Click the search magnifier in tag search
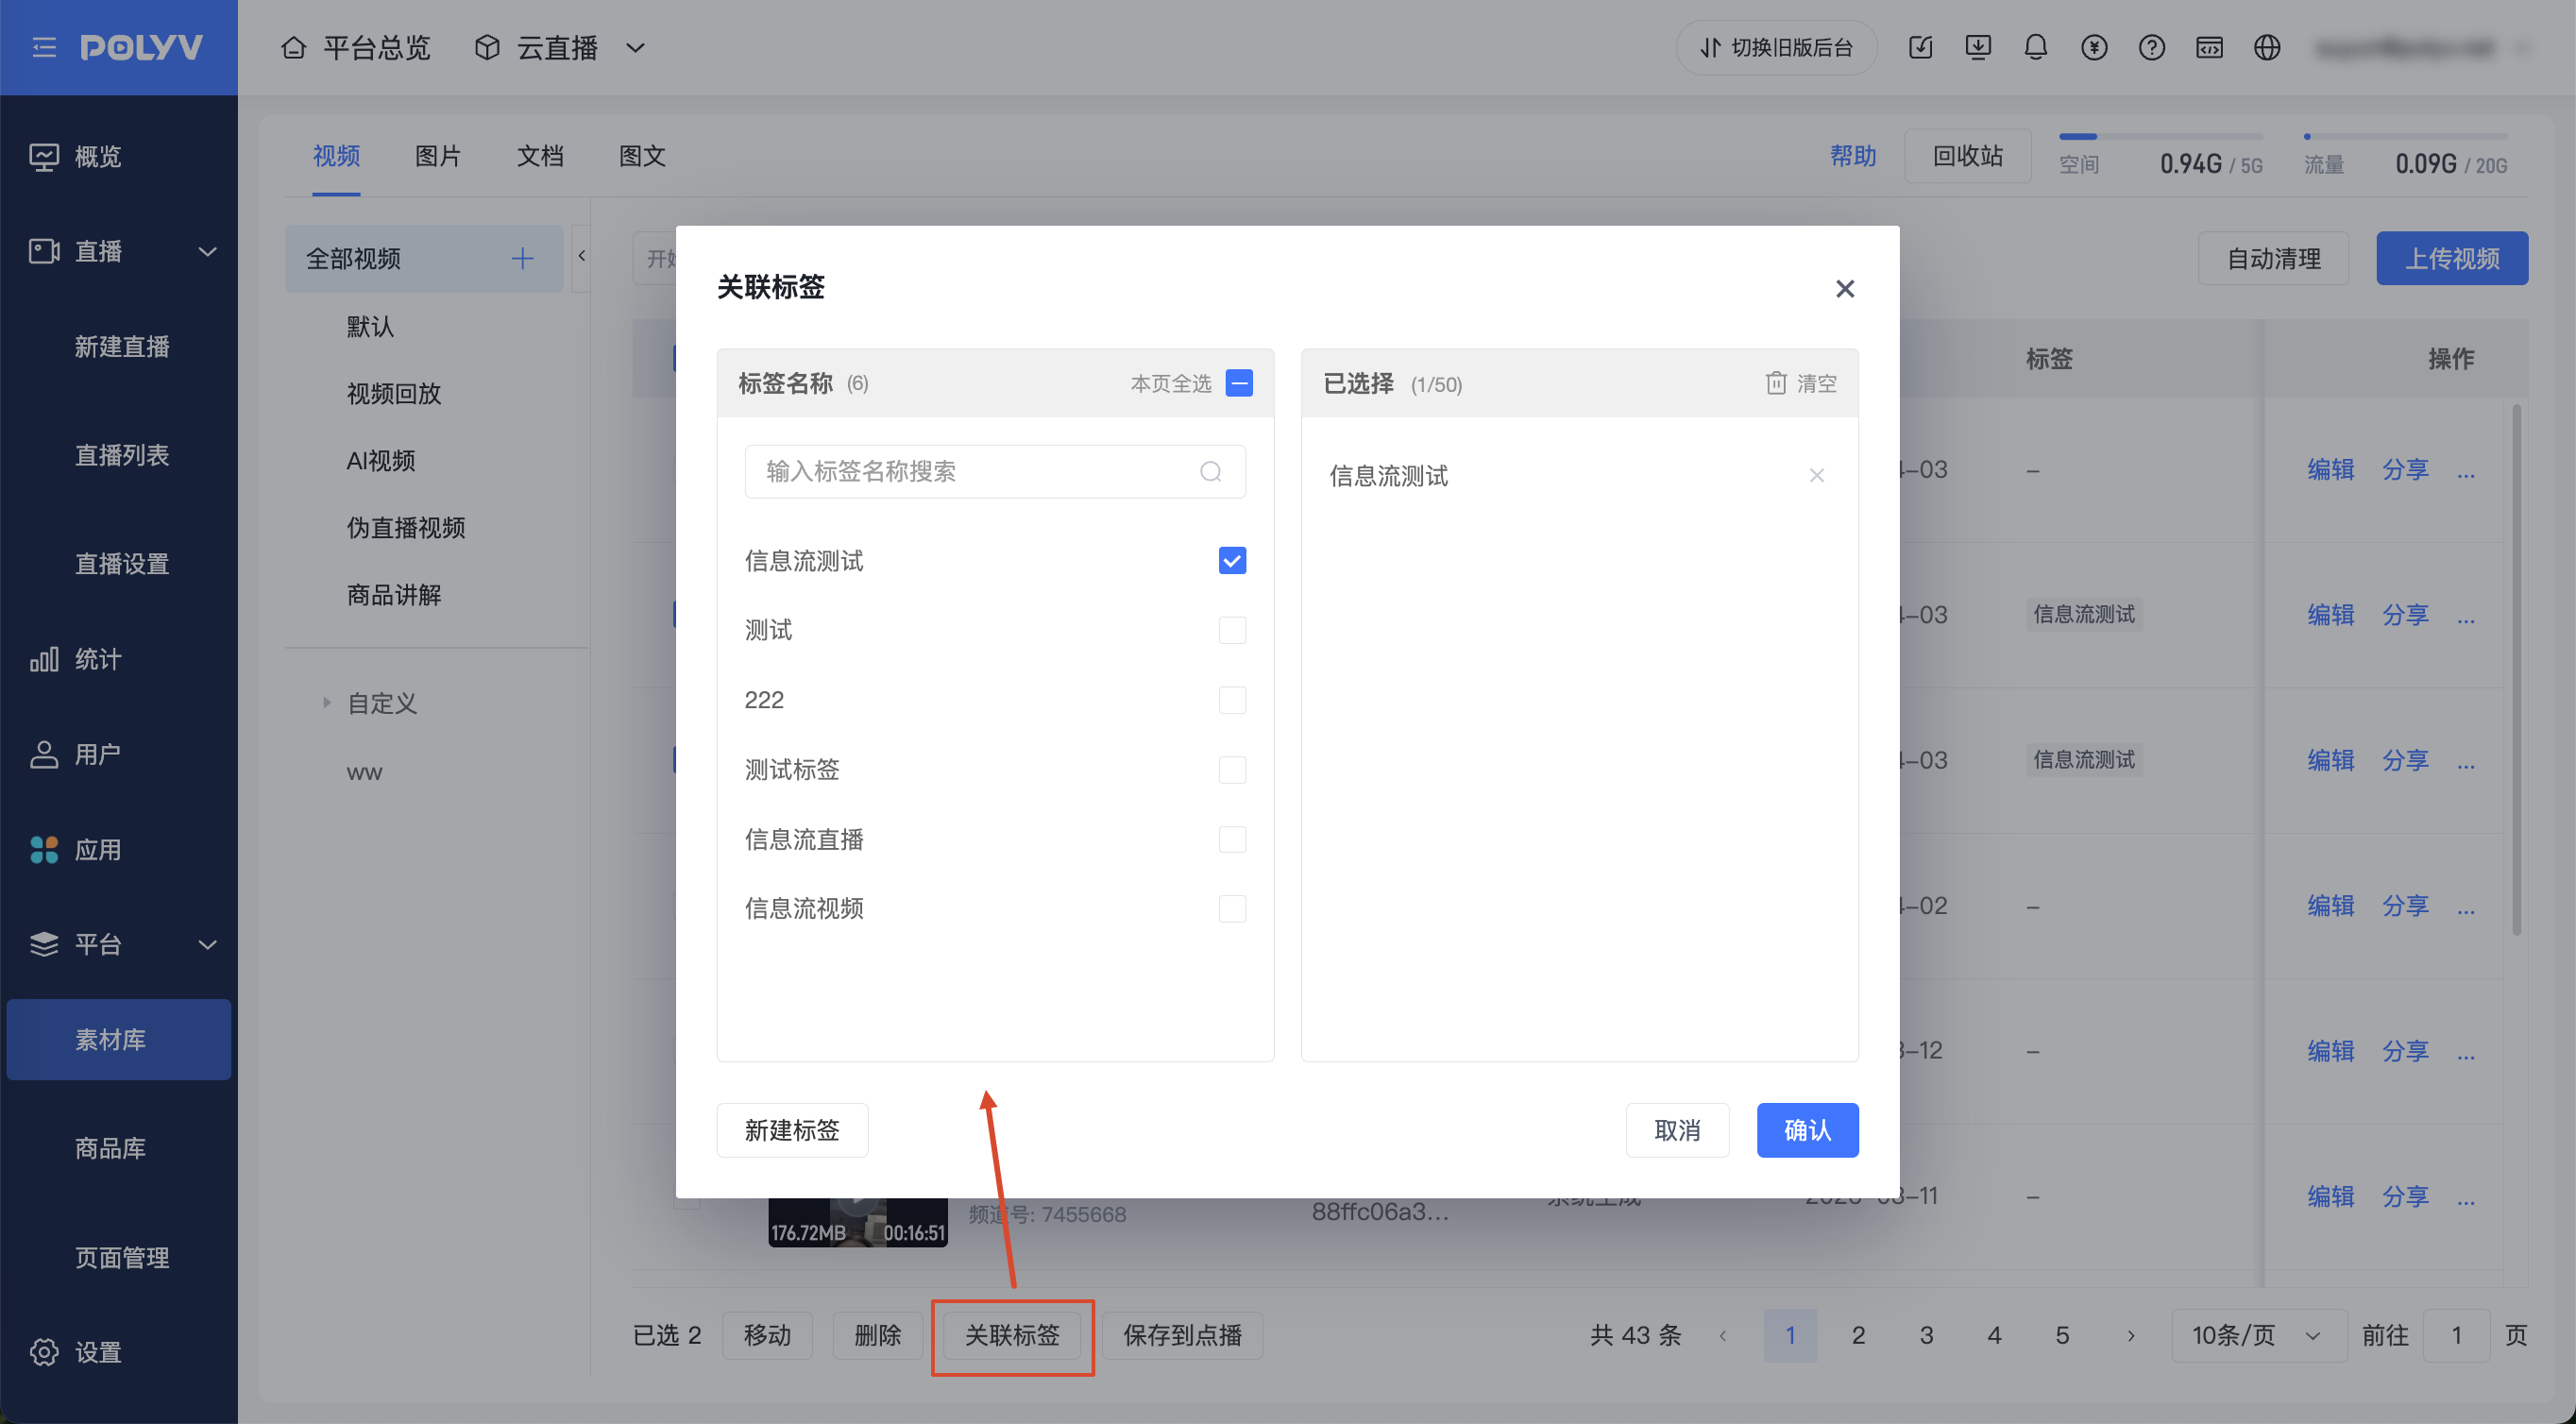 point(1210,471)
